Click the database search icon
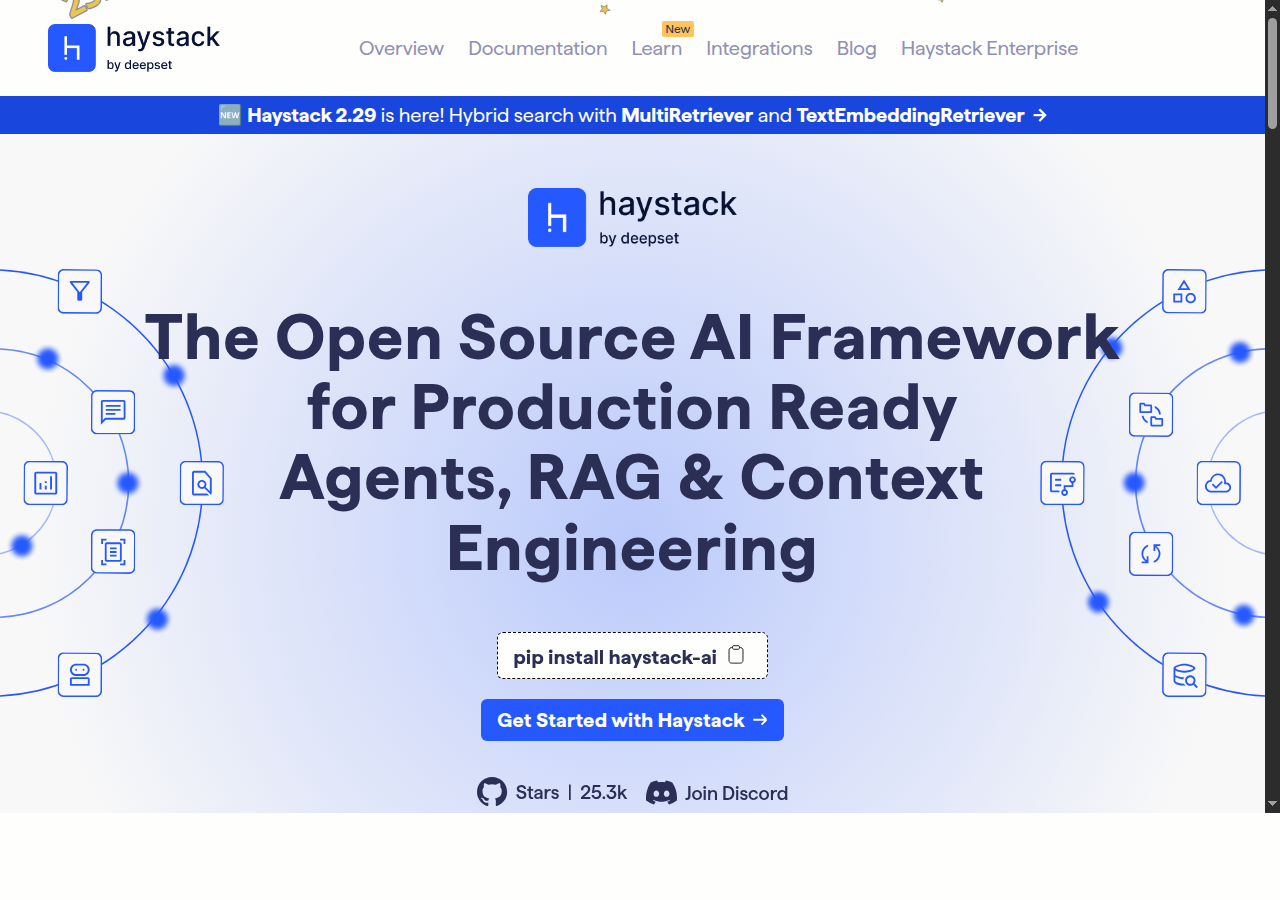Image resolution: width=1280 pixels, height=900 pixels. 1184,675
